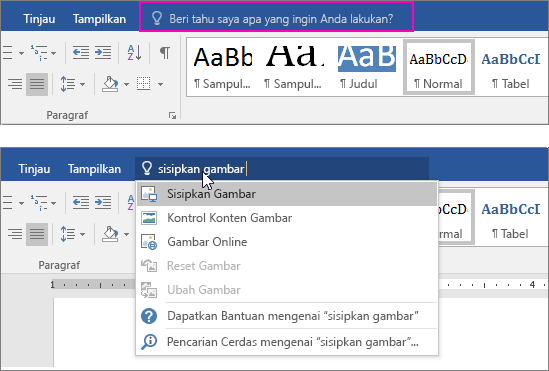Click search field containing 'sisipkan gambar'
Viewport: 549px width, 371px height.
coord(282,169)
